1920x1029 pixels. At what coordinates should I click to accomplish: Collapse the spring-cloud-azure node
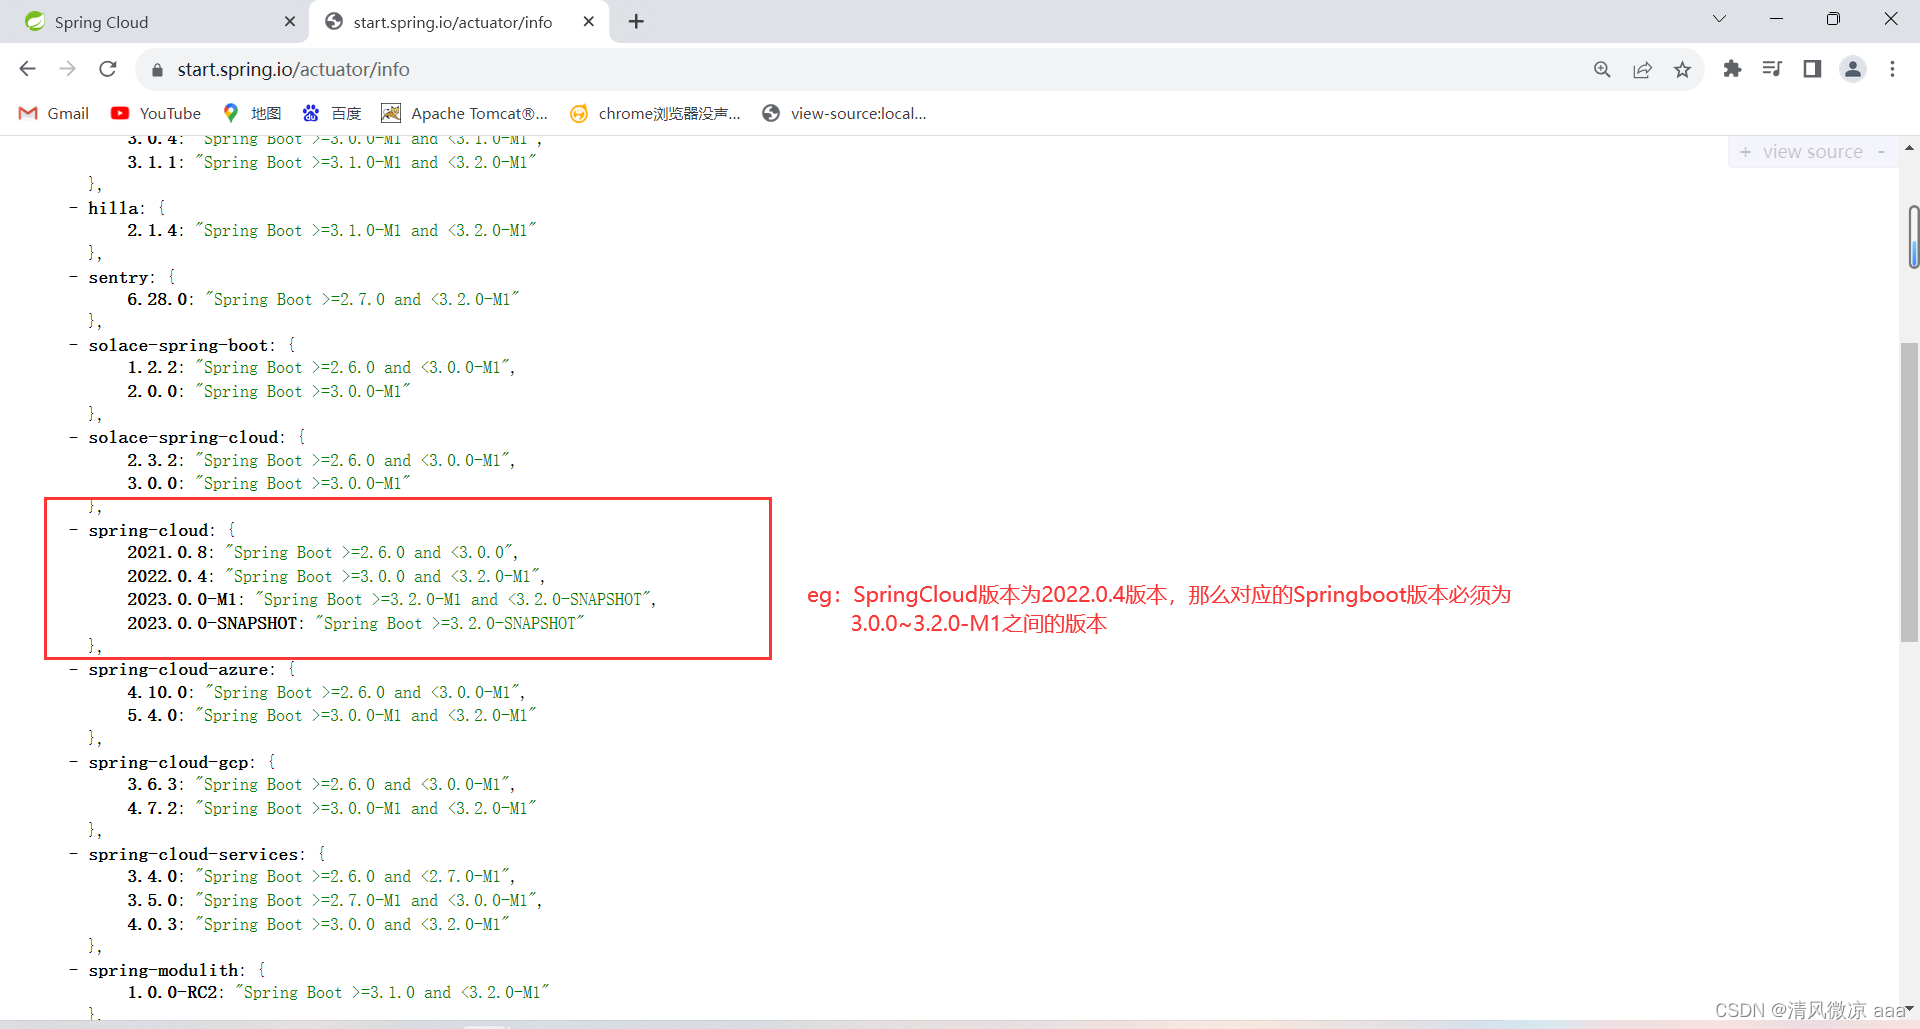(x=73, y=669)
